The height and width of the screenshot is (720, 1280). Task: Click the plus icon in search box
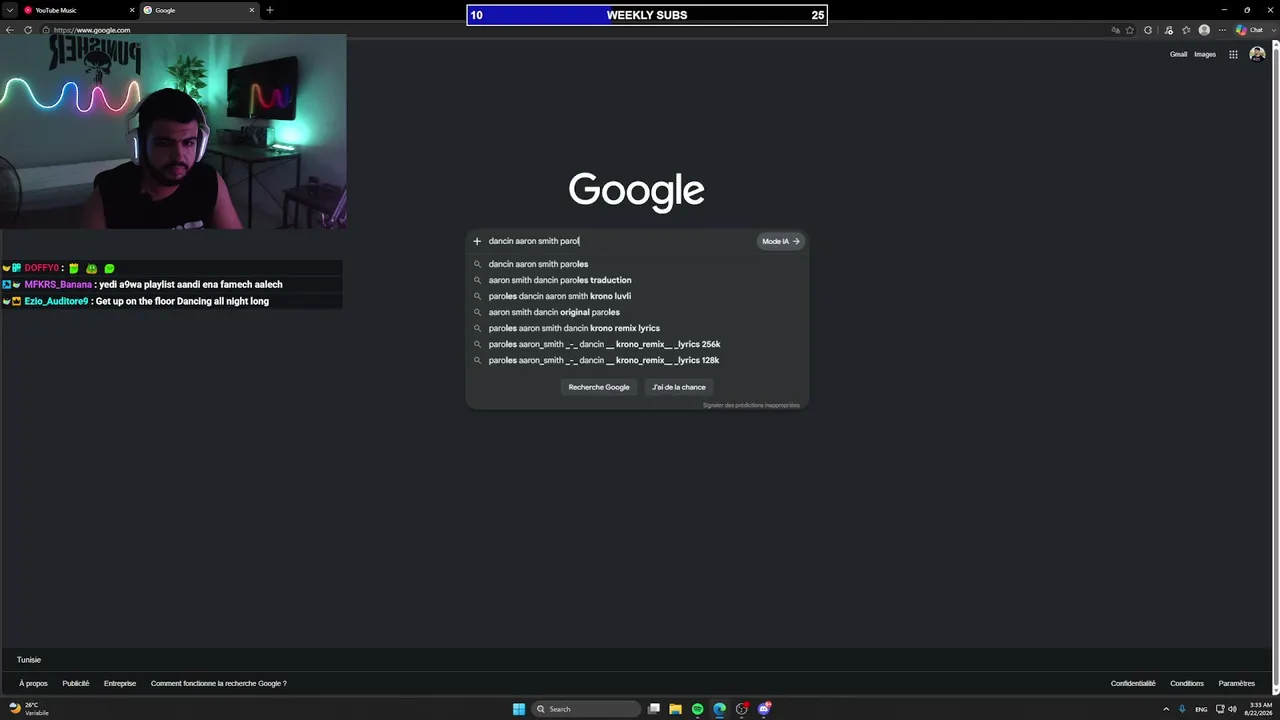(x=477, y=241)
